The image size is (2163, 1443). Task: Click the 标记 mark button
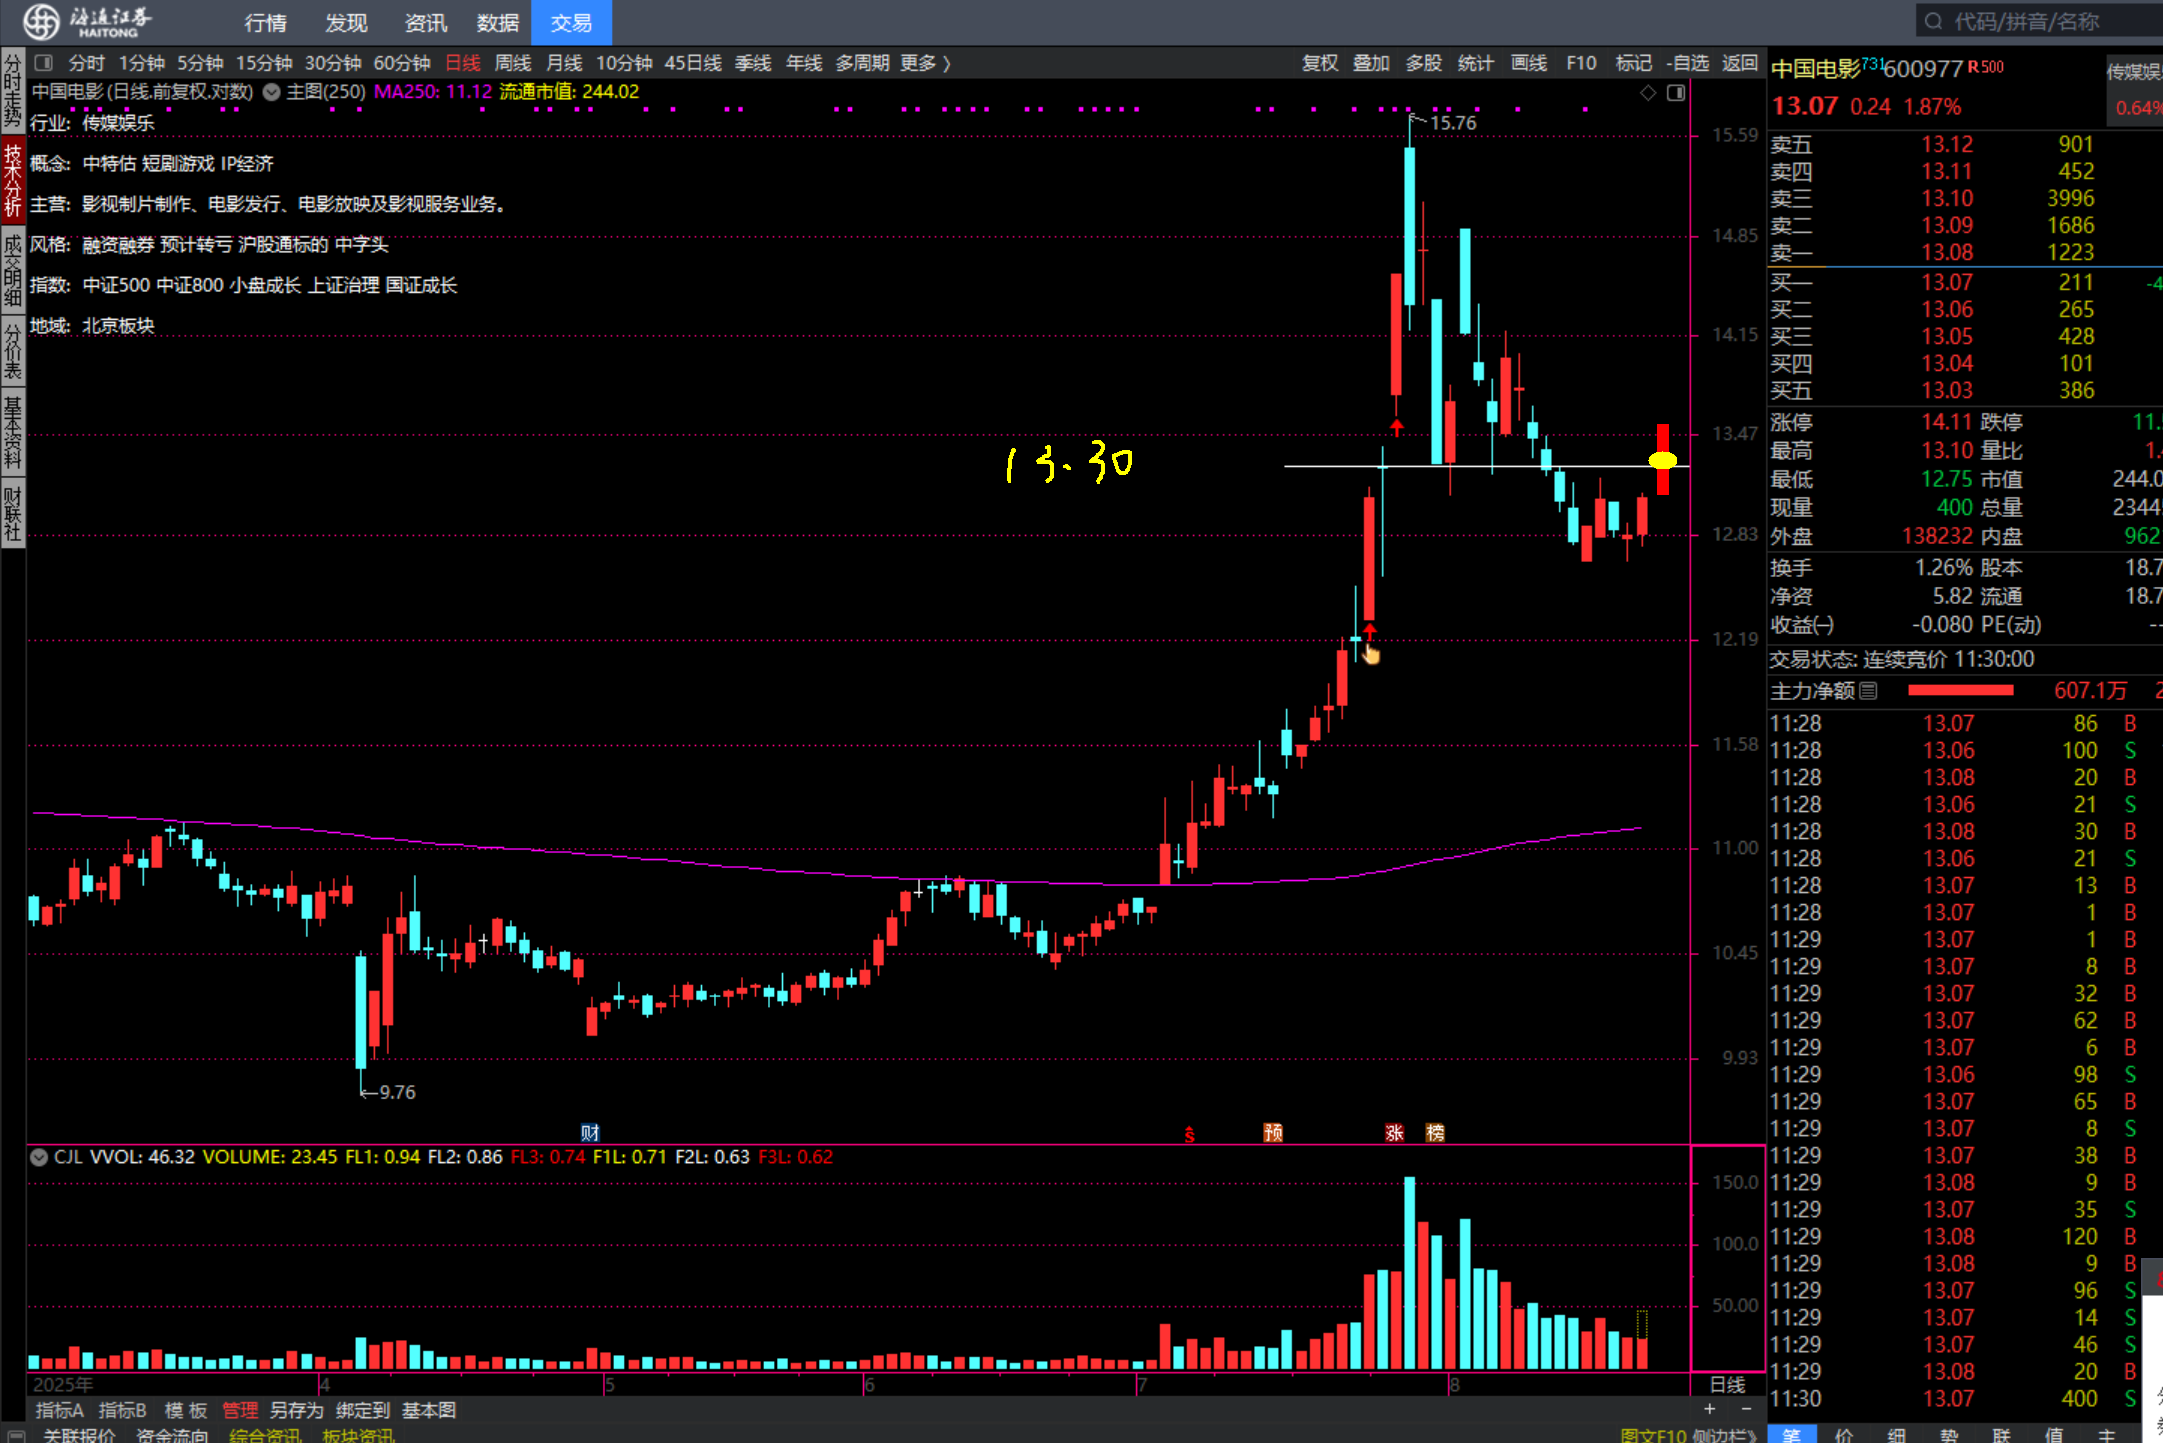[1634, 63]
